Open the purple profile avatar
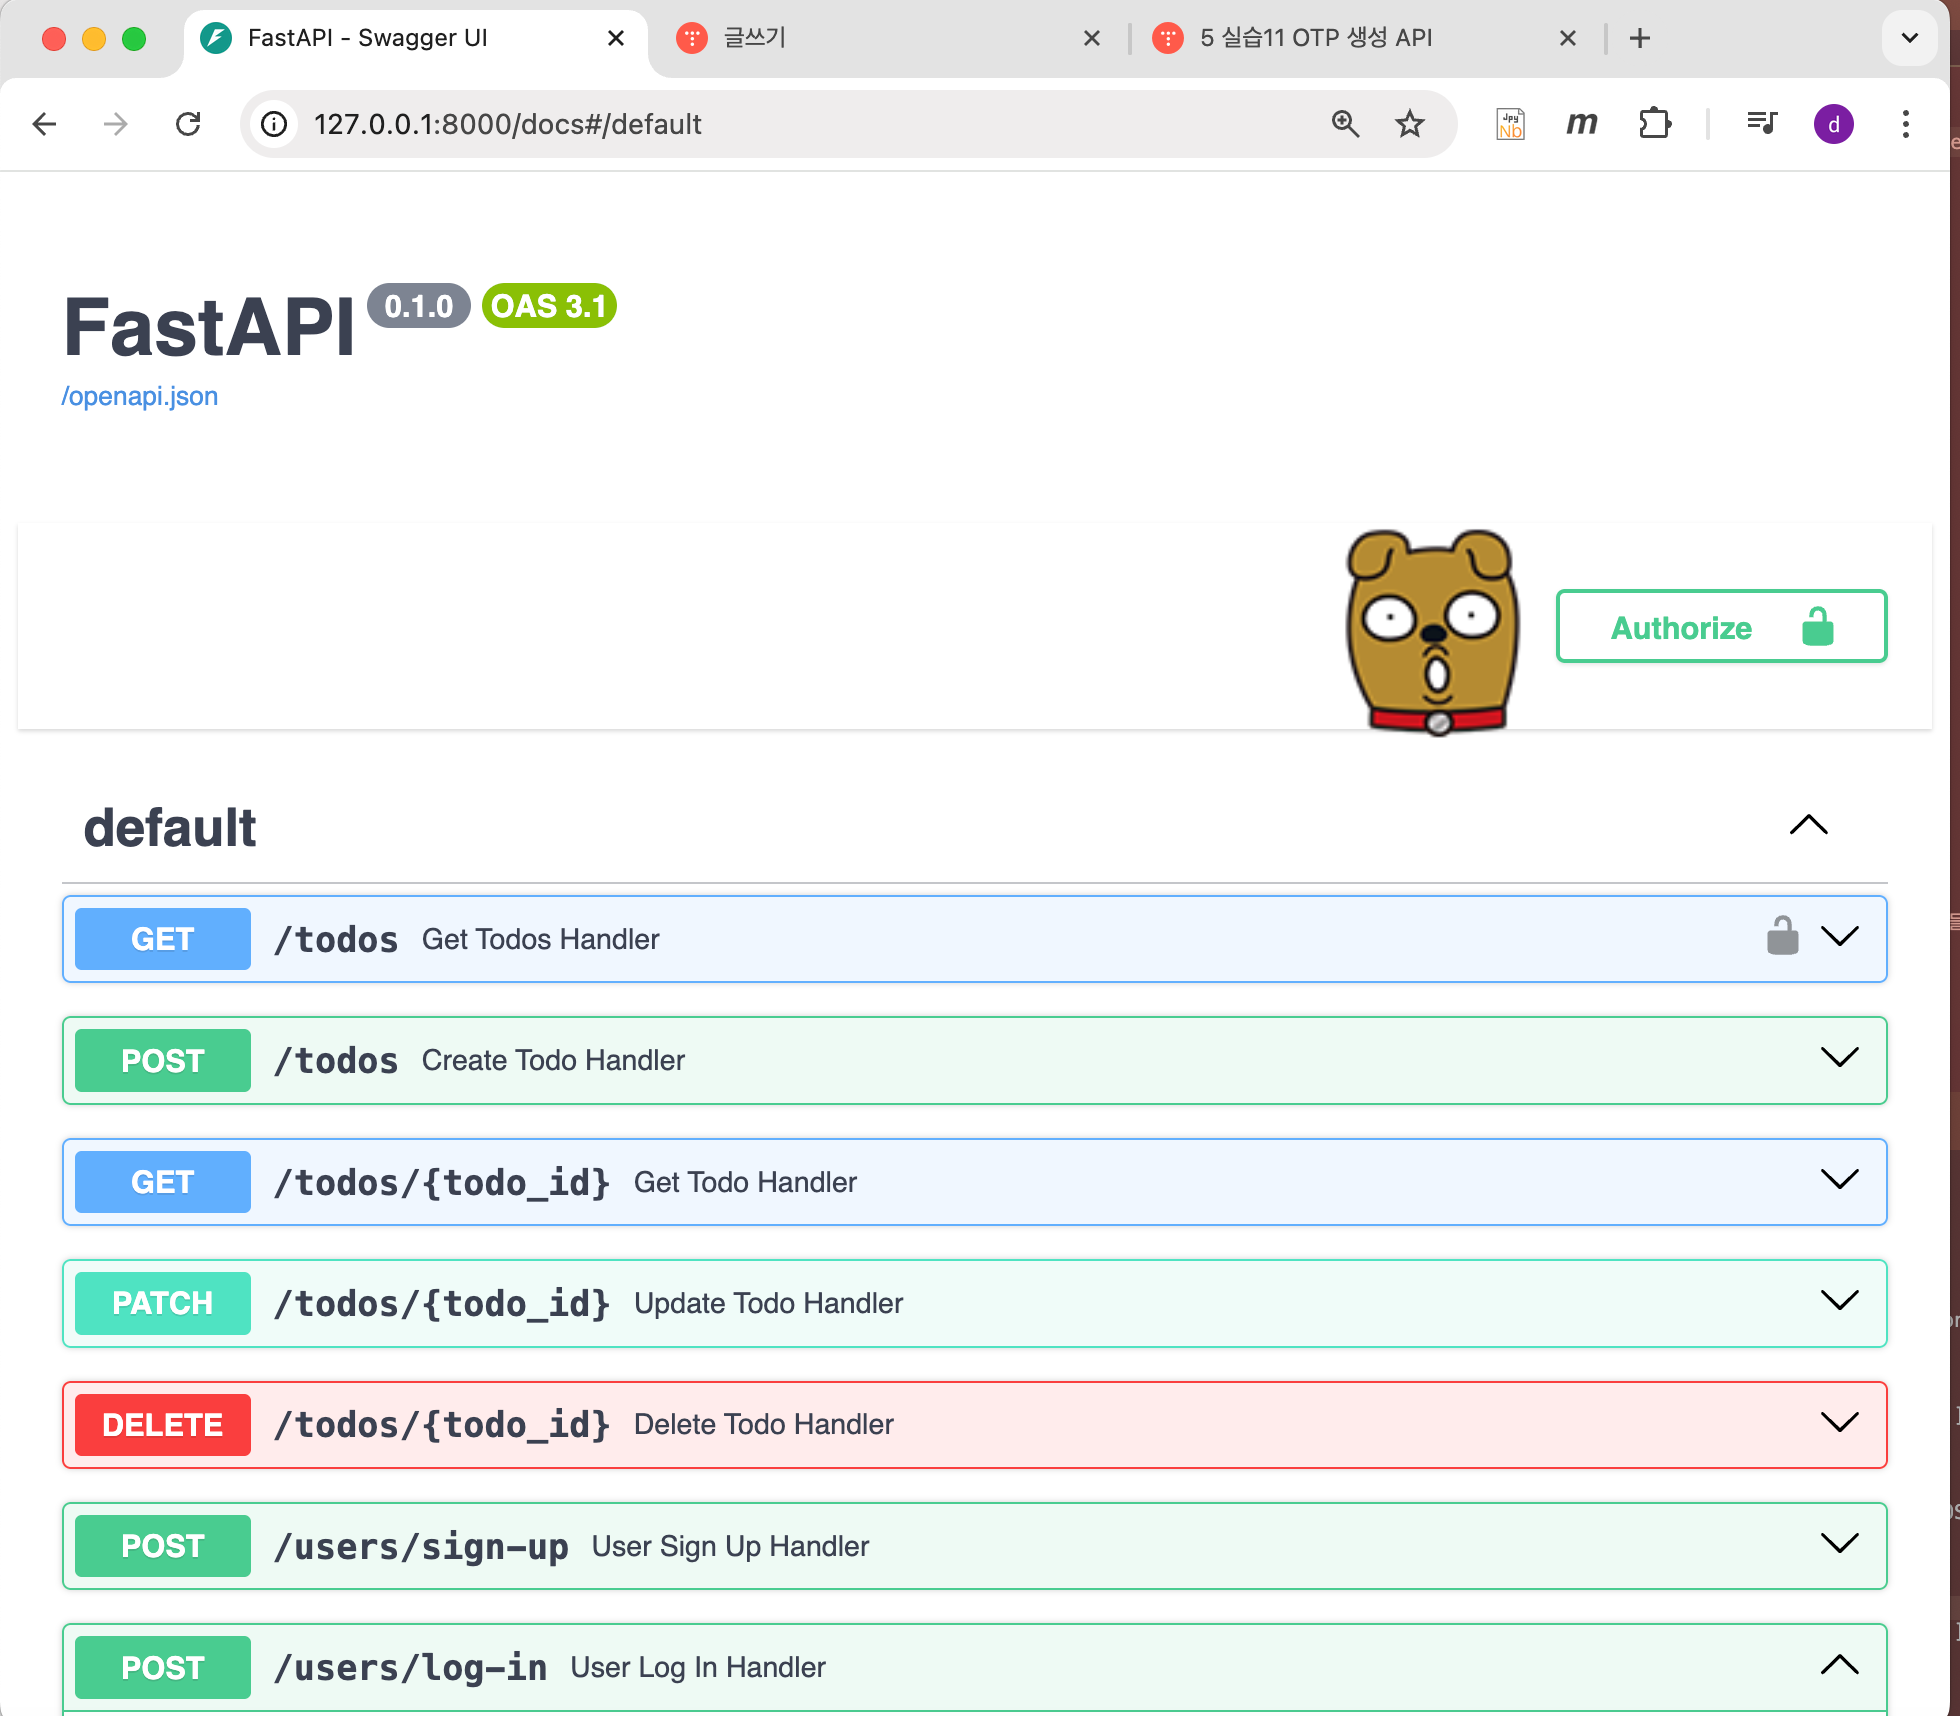The image size is (1960, 1716). click(1833, 124)
